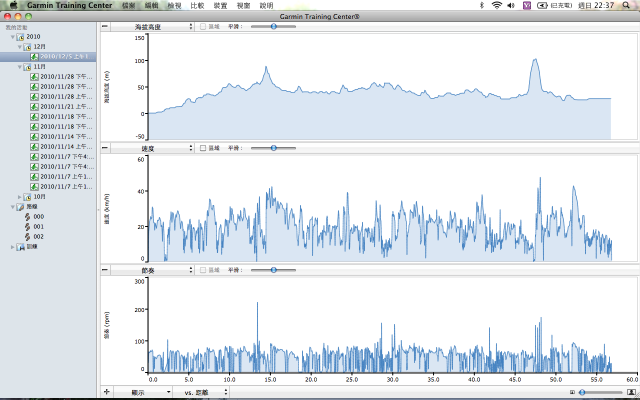This screenshot has width=640, height=400.
Task: Open the volume menu bar icon
Action: click(511, 5)
